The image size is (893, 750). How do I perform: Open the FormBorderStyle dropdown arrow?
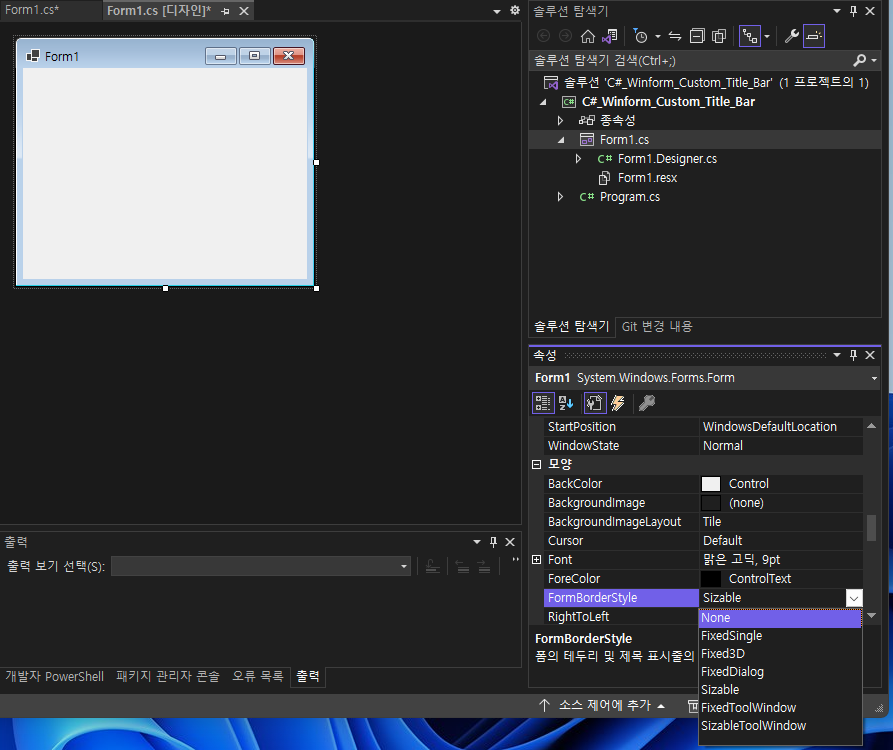click(x=854, y=598)
